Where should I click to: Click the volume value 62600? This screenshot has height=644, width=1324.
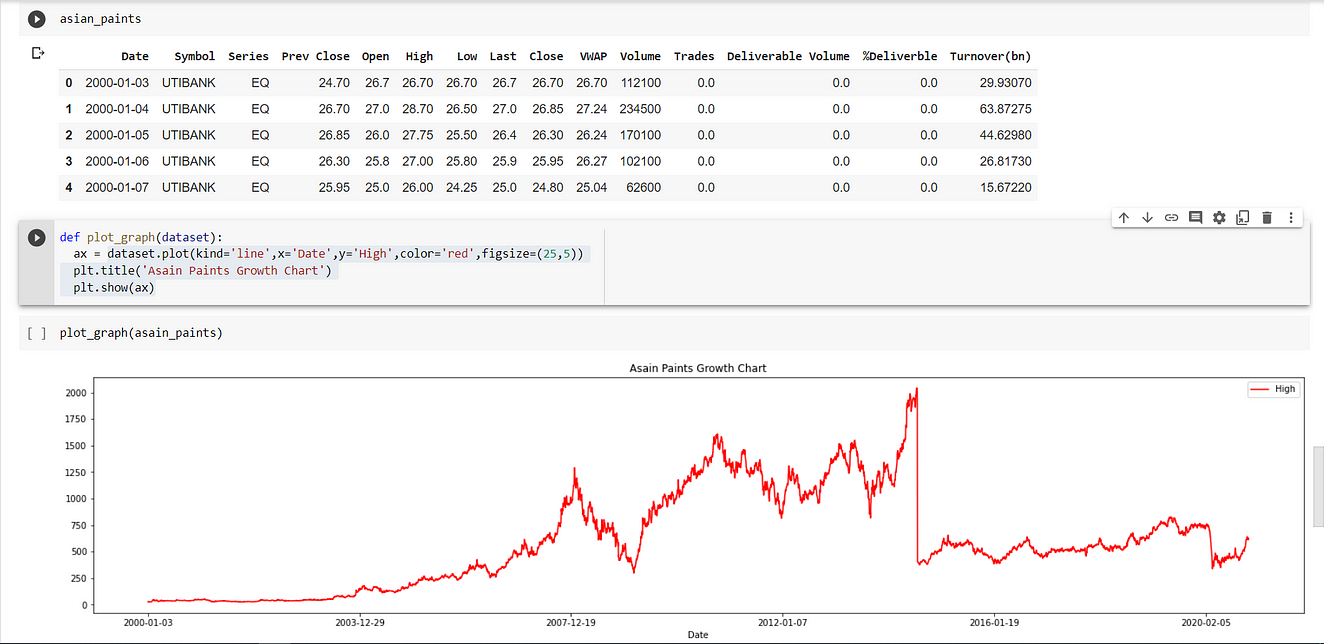click(644, 187)
